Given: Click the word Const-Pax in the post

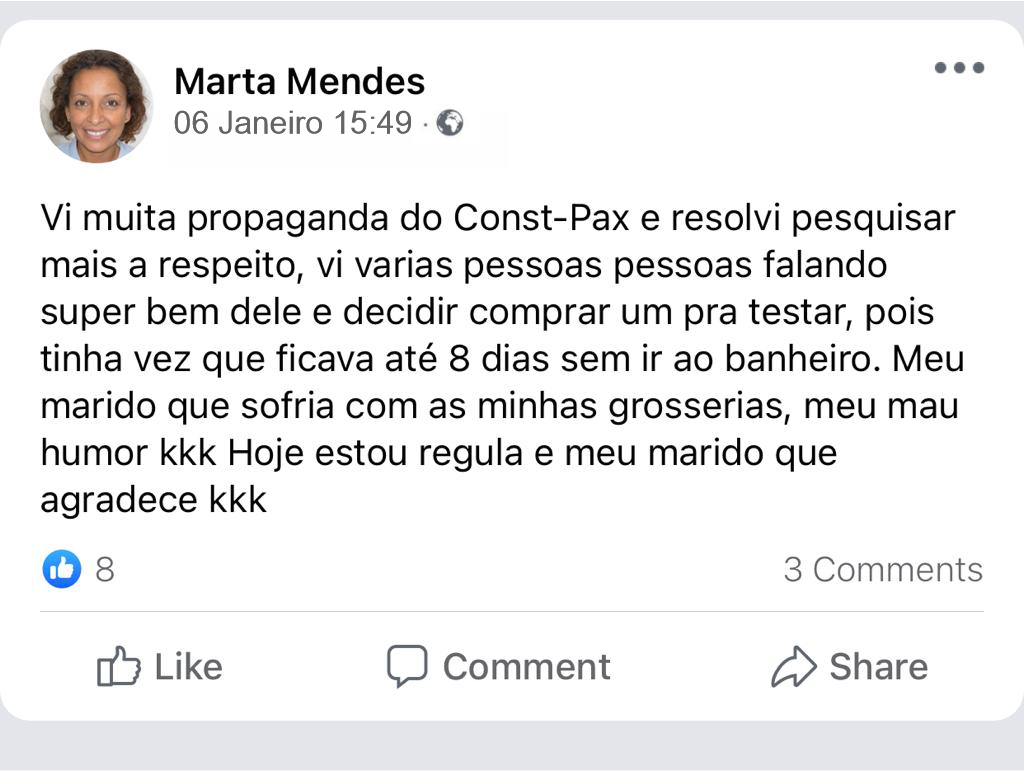Looking at the screenshot, I should point(541,218).
